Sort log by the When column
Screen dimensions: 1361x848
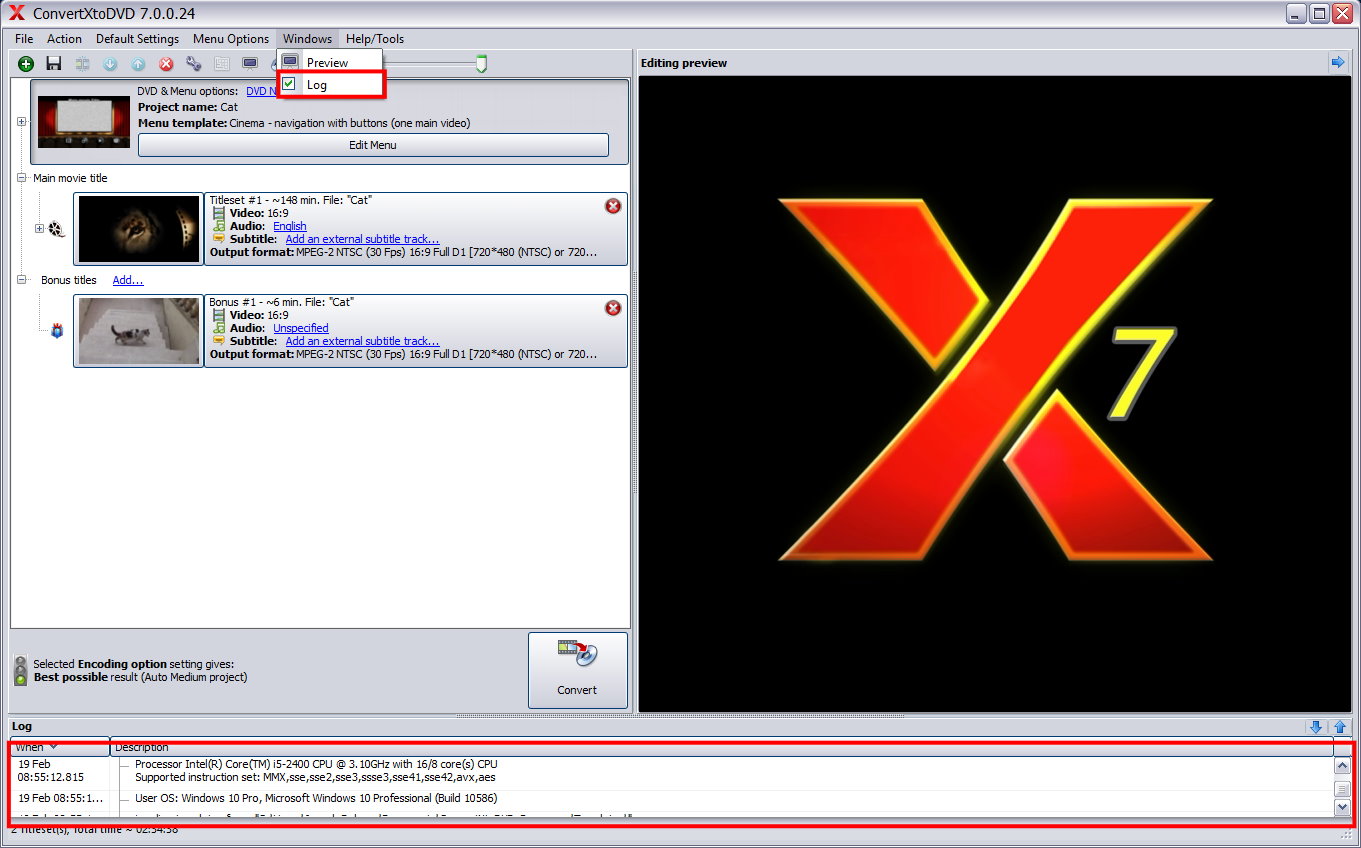[59, 747]
